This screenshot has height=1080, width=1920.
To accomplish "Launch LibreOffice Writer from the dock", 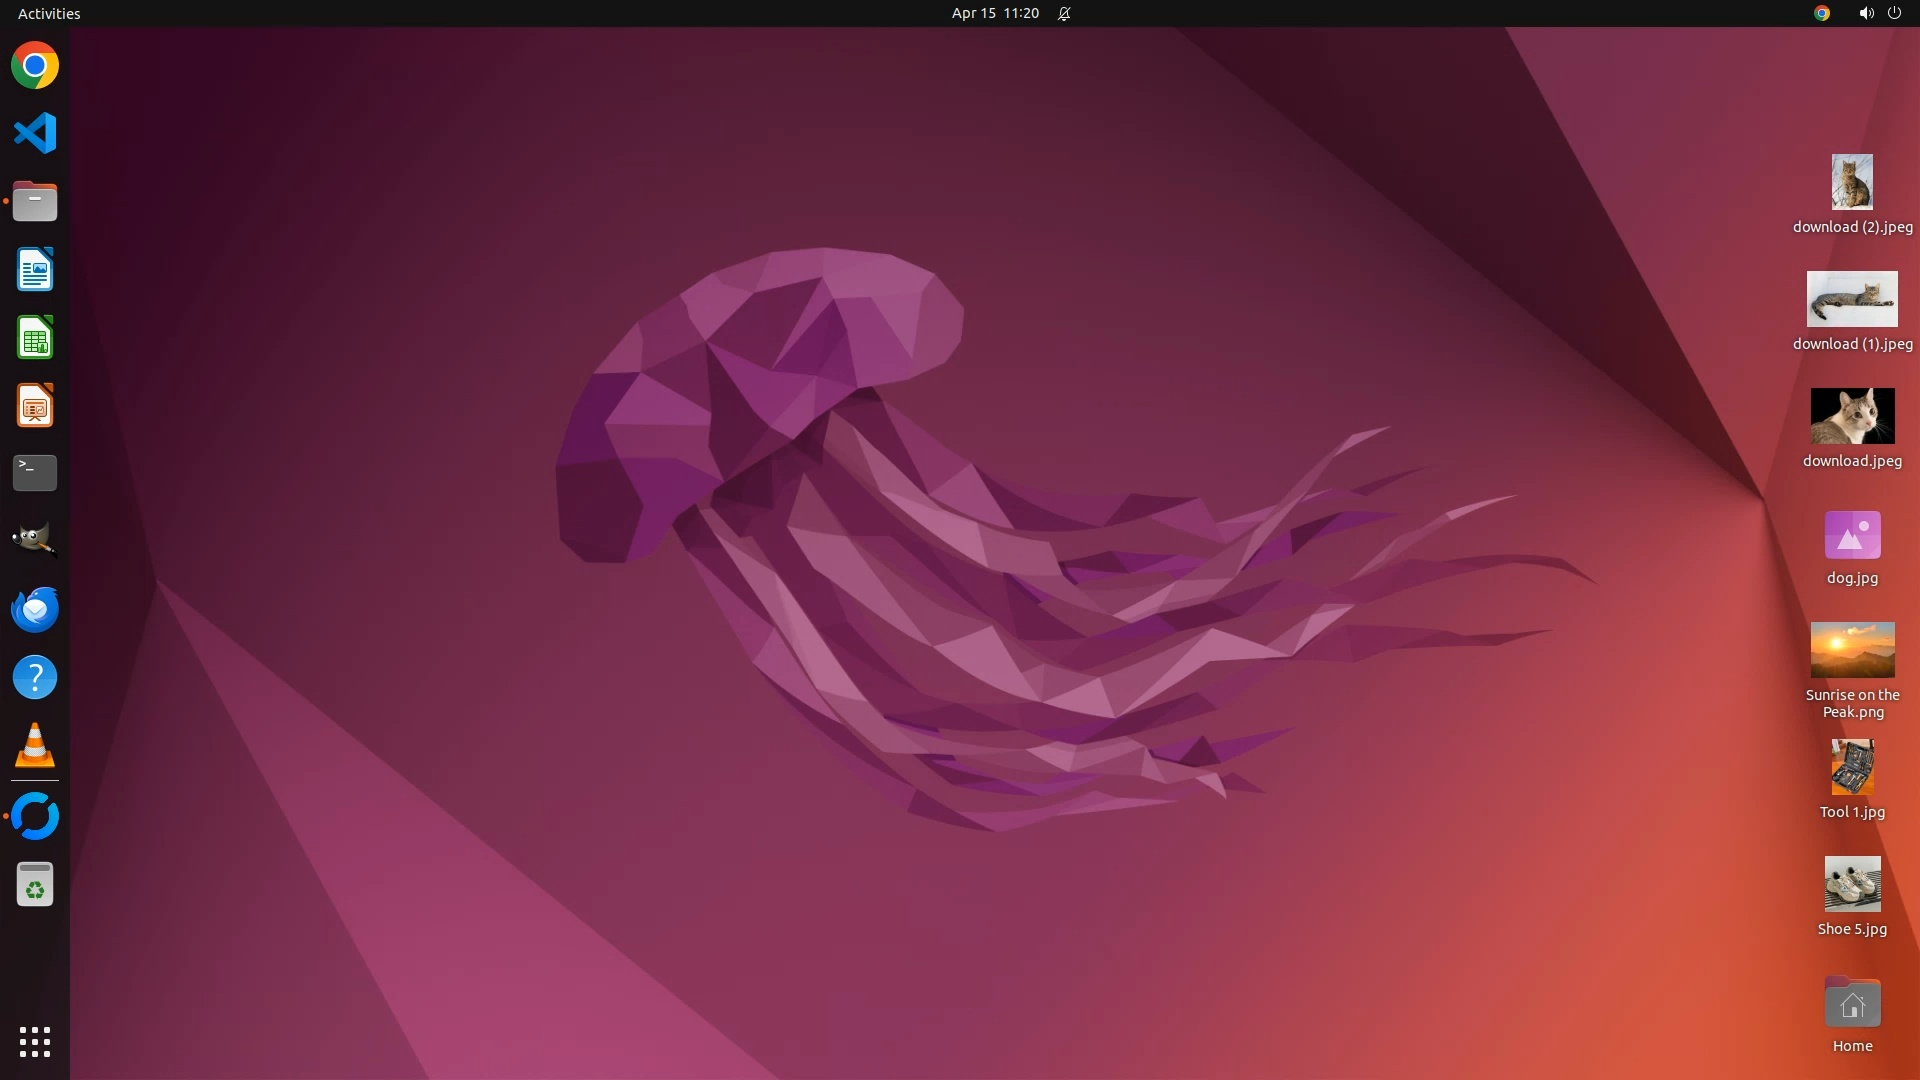I will point(35,270).
